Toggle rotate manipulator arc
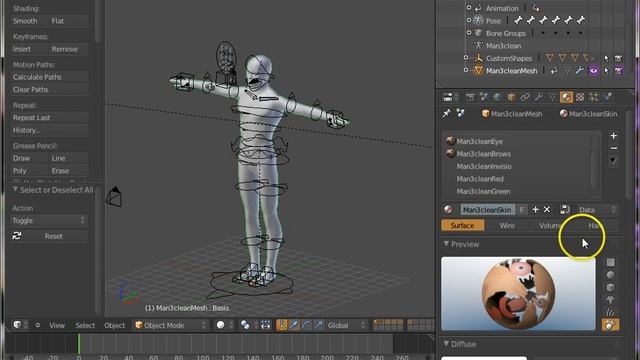The width and height of the screenshot is (640, 360). coord(306,325)
